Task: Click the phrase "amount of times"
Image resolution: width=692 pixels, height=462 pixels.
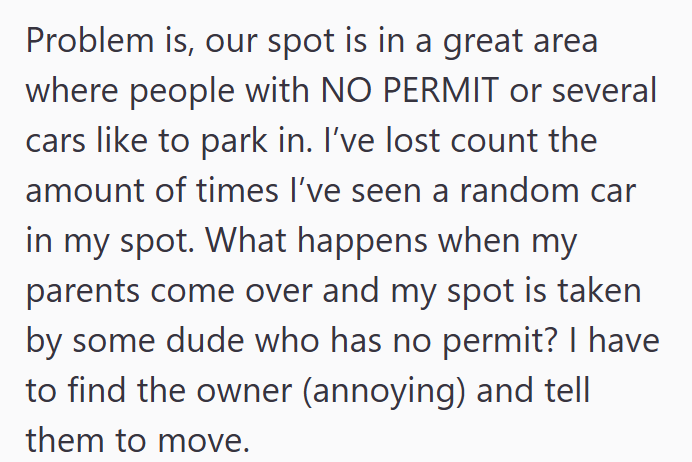Action: pyautogui.click(x=152, y=191)
